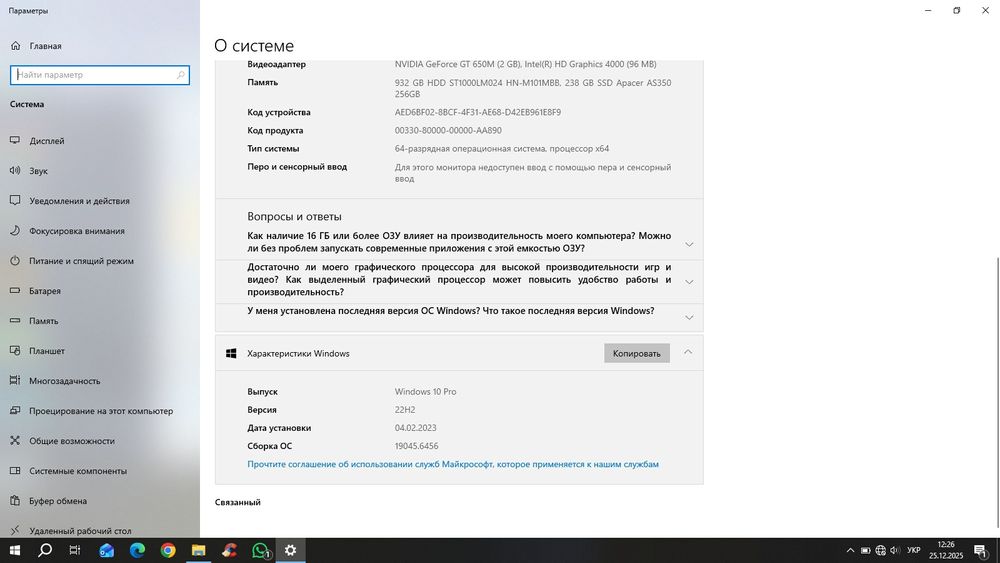Open network status in the tray
The width and height of the screenshot is (1000, 563).
click(881, 550)
